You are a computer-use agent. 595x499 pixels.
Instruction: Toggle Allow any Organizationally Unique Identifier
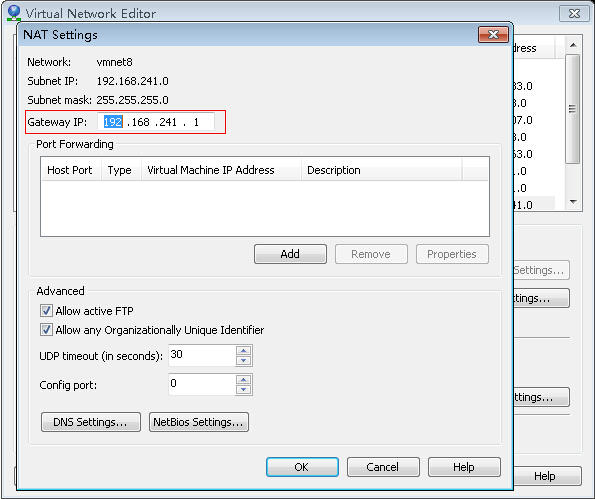(x=46, y=329)
